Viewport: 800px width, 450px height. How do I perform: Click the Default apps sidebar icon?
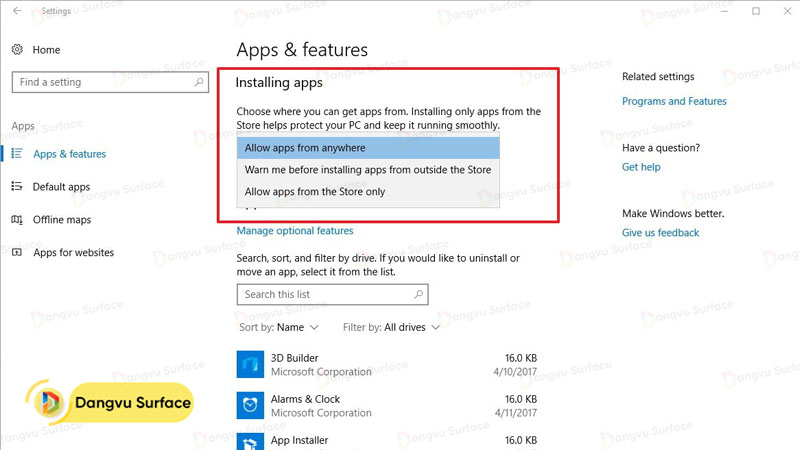tap(17, 187)
